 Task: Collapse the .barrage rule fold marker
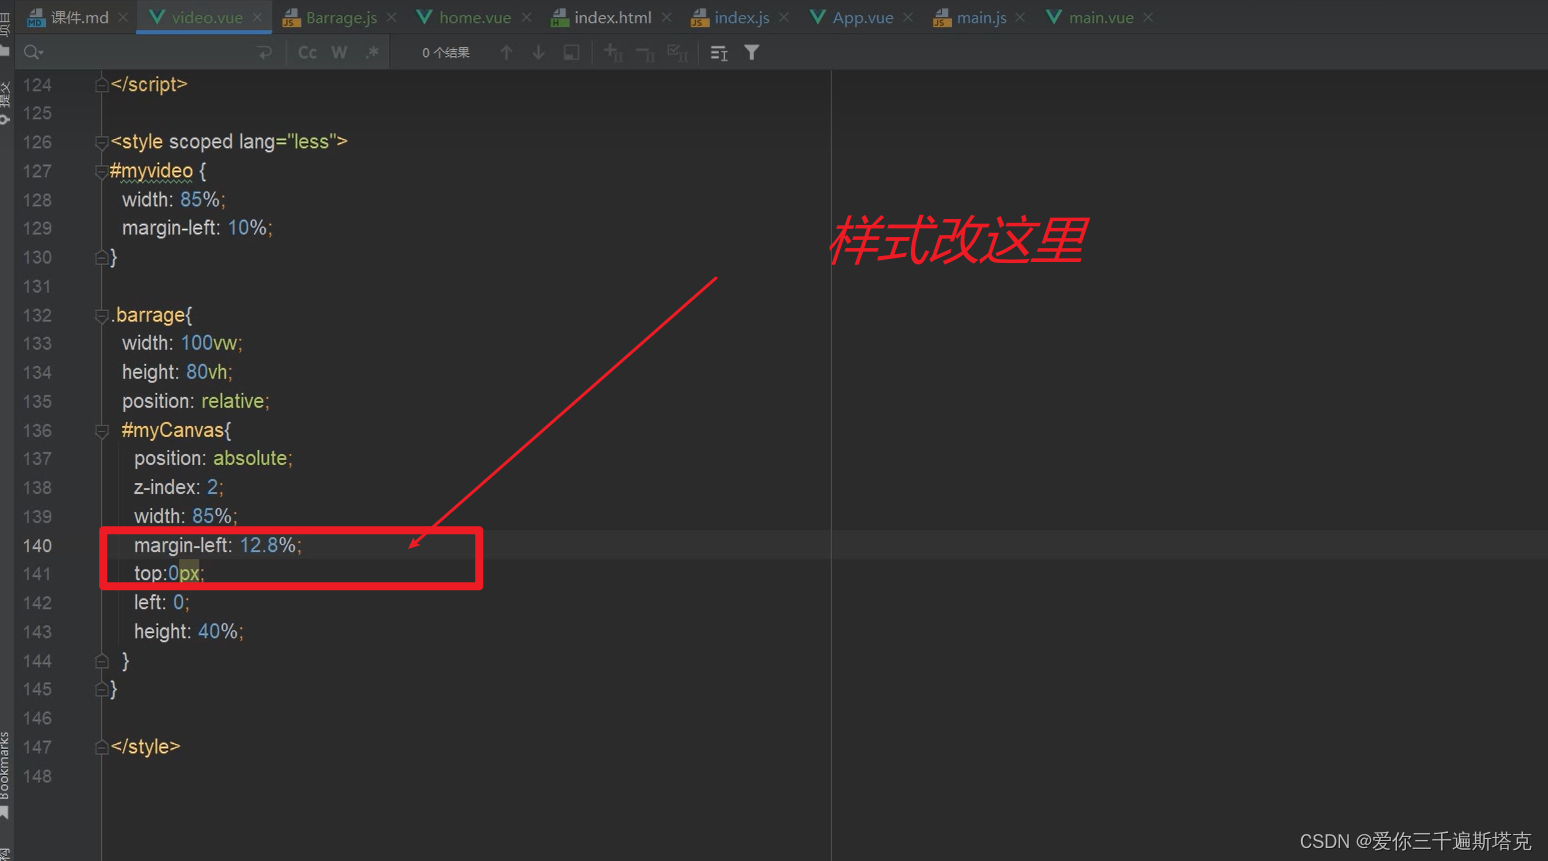[x=101, y=315]
